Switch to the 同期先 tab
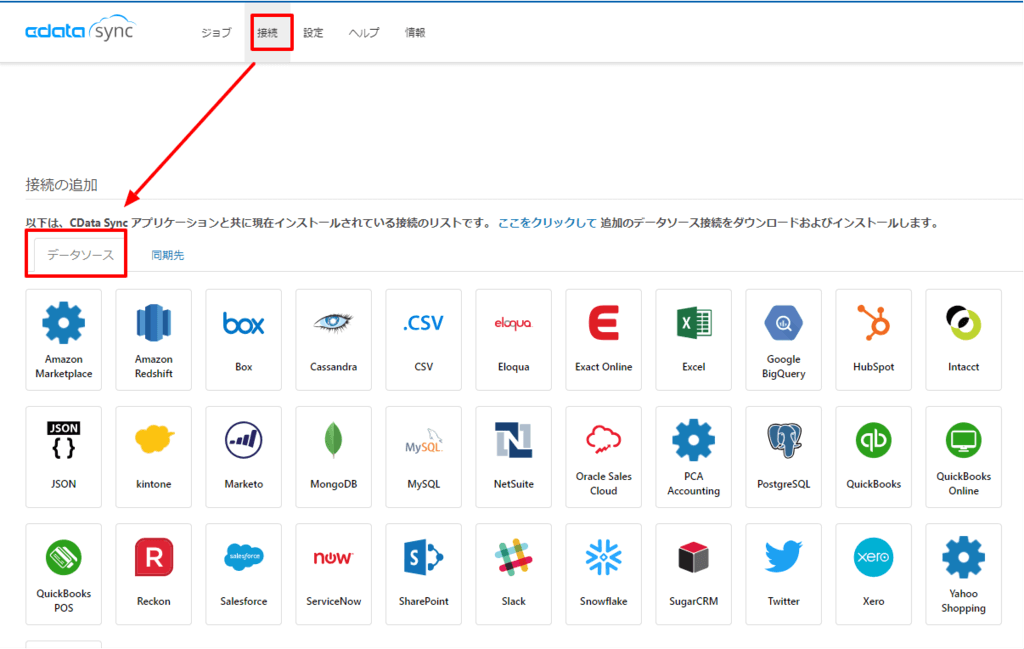This screenshot has height=649, width=1024. (168, 255)
